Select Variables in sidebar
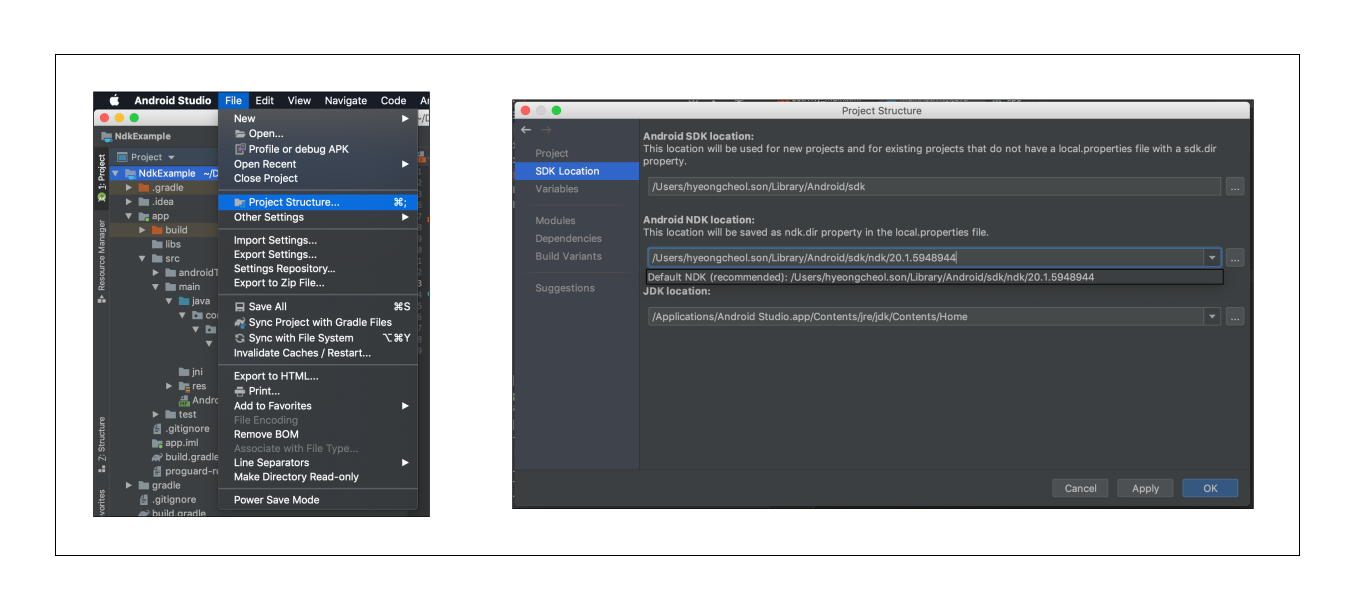1355x612 pixels. 557,189
